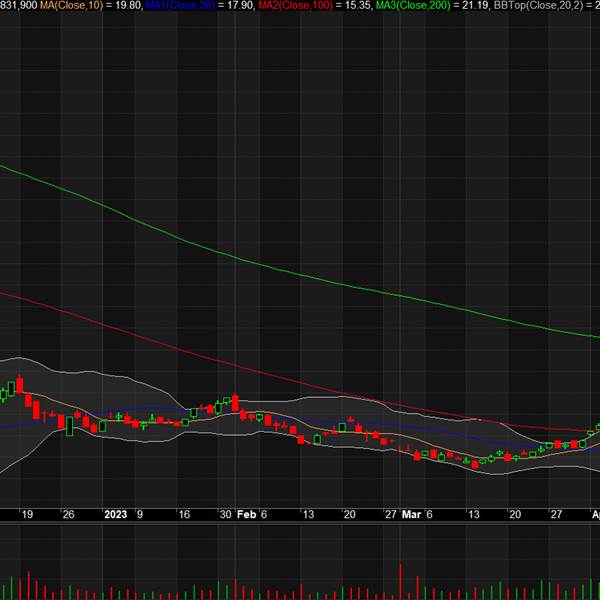Select the Mar month label on date axis

pyautogui.click(x=411, y=514)
